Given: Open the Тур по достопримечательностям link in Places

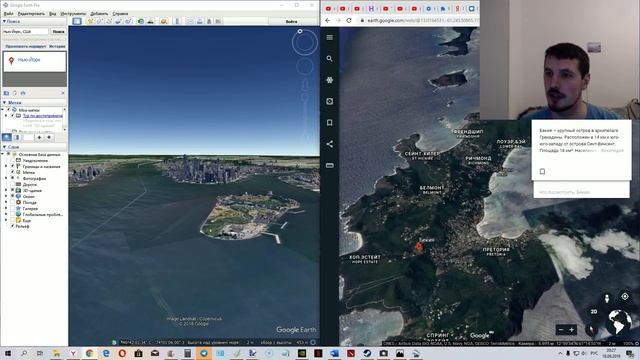Looking at the screenshot, I should [x=42, y=116].
